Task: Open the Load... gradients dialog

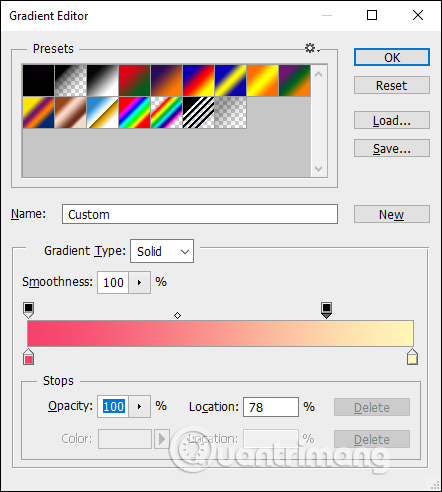Action: 392,120
